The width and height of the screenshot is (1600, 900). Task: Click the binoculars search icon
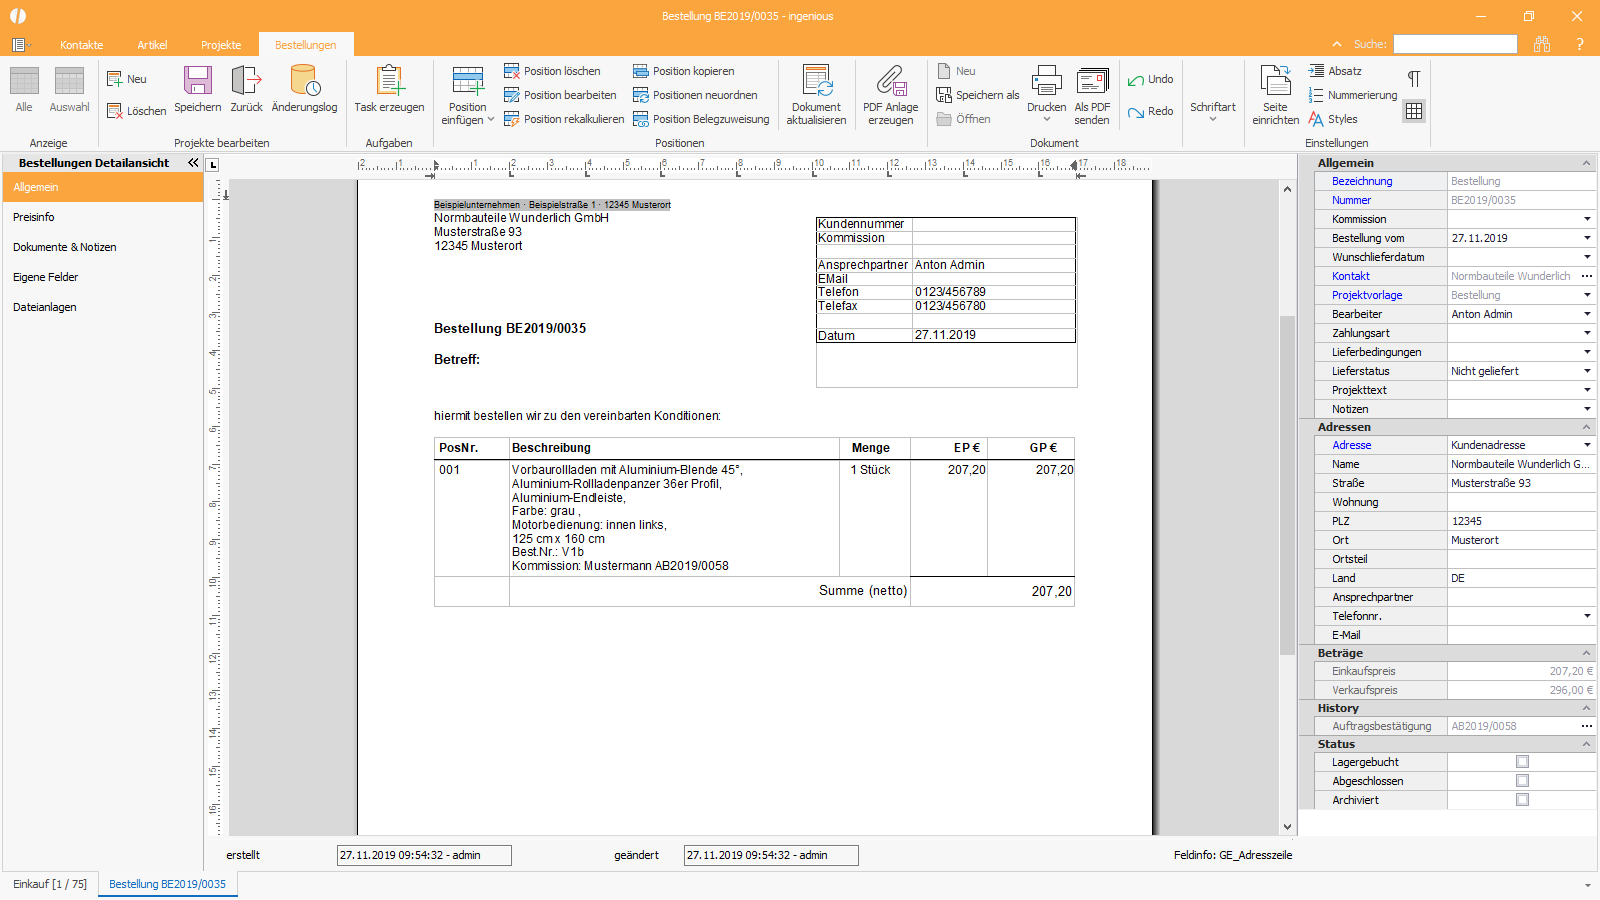coord(1541,44)
